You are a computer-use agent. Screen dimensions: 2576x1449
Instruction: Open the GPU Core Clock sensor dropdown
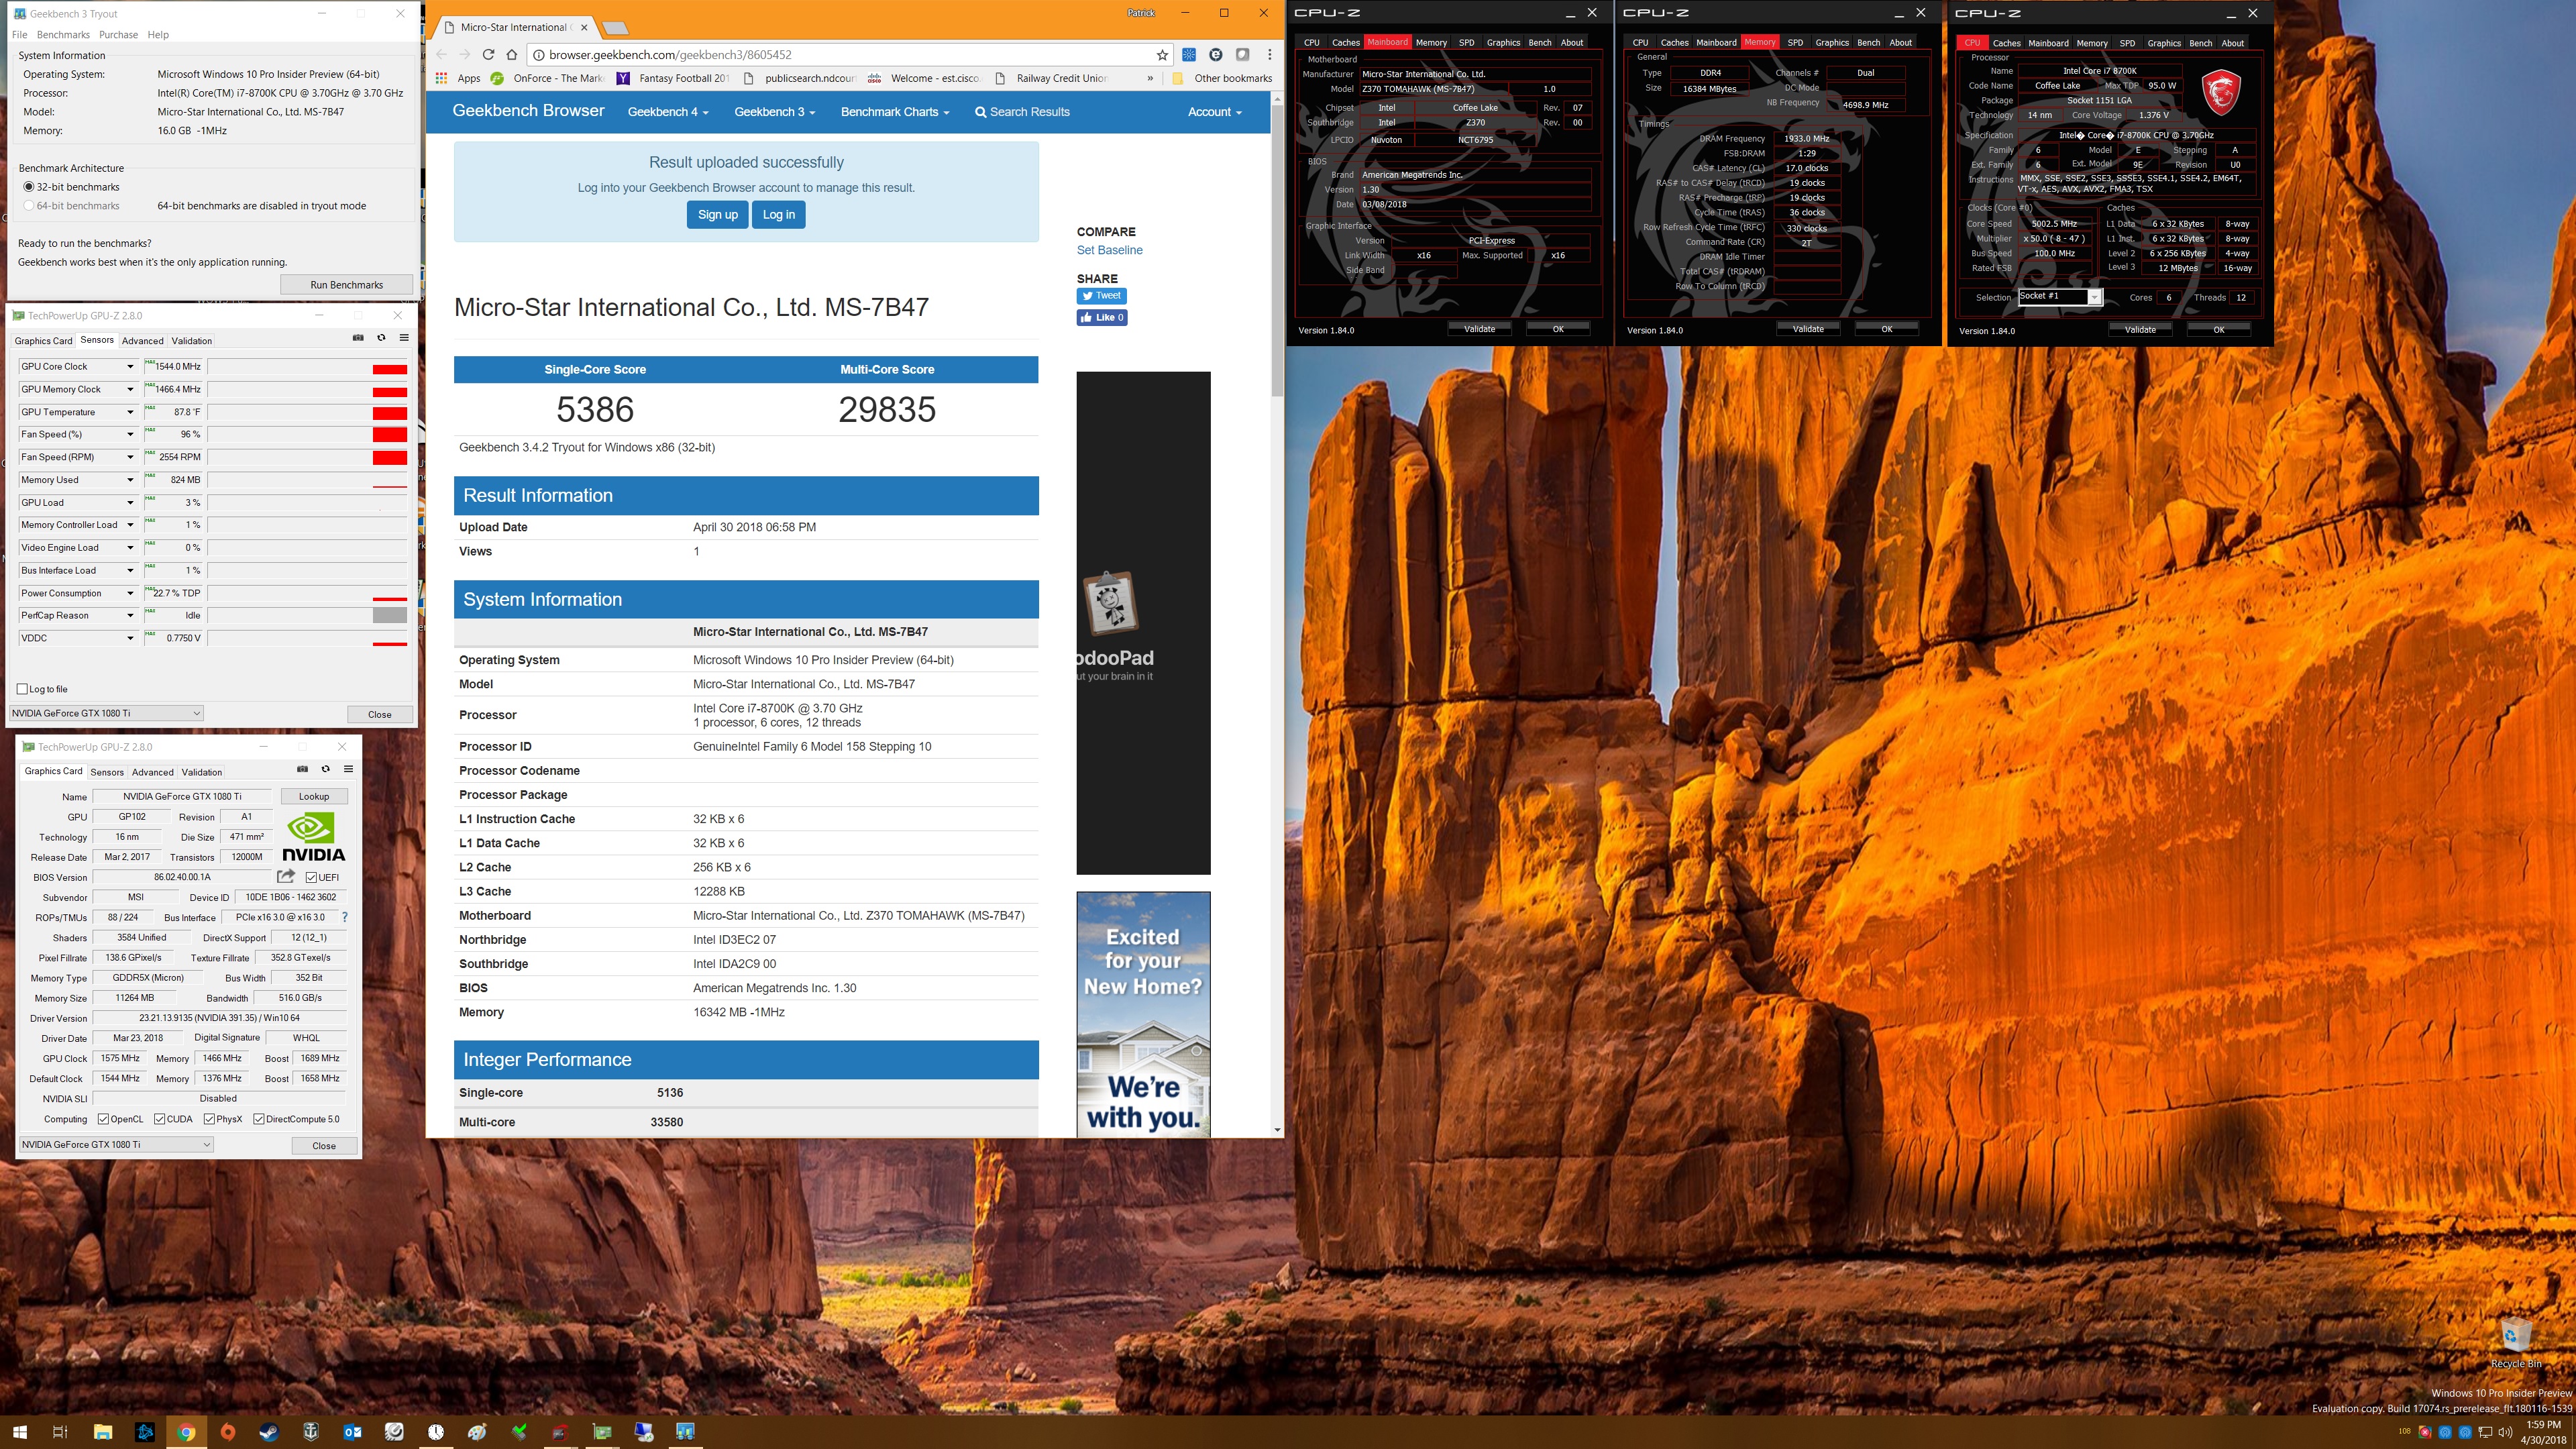[x=130, y=366]
